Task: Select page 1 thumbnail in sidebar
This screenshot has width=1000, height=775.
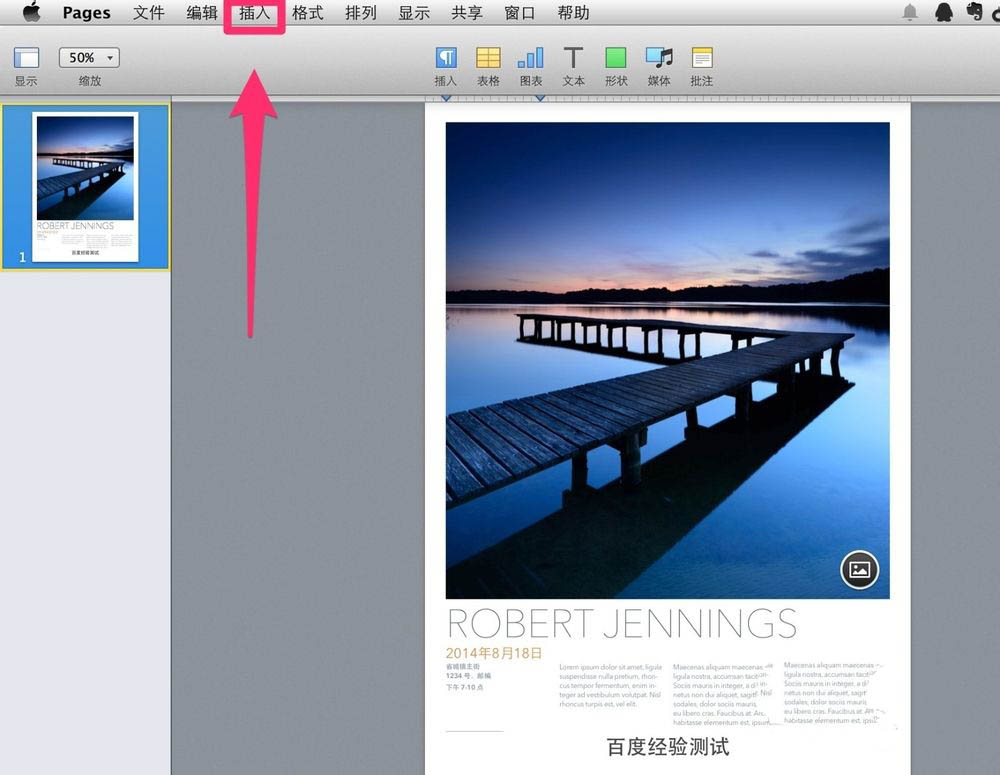Action: point(85,187)
